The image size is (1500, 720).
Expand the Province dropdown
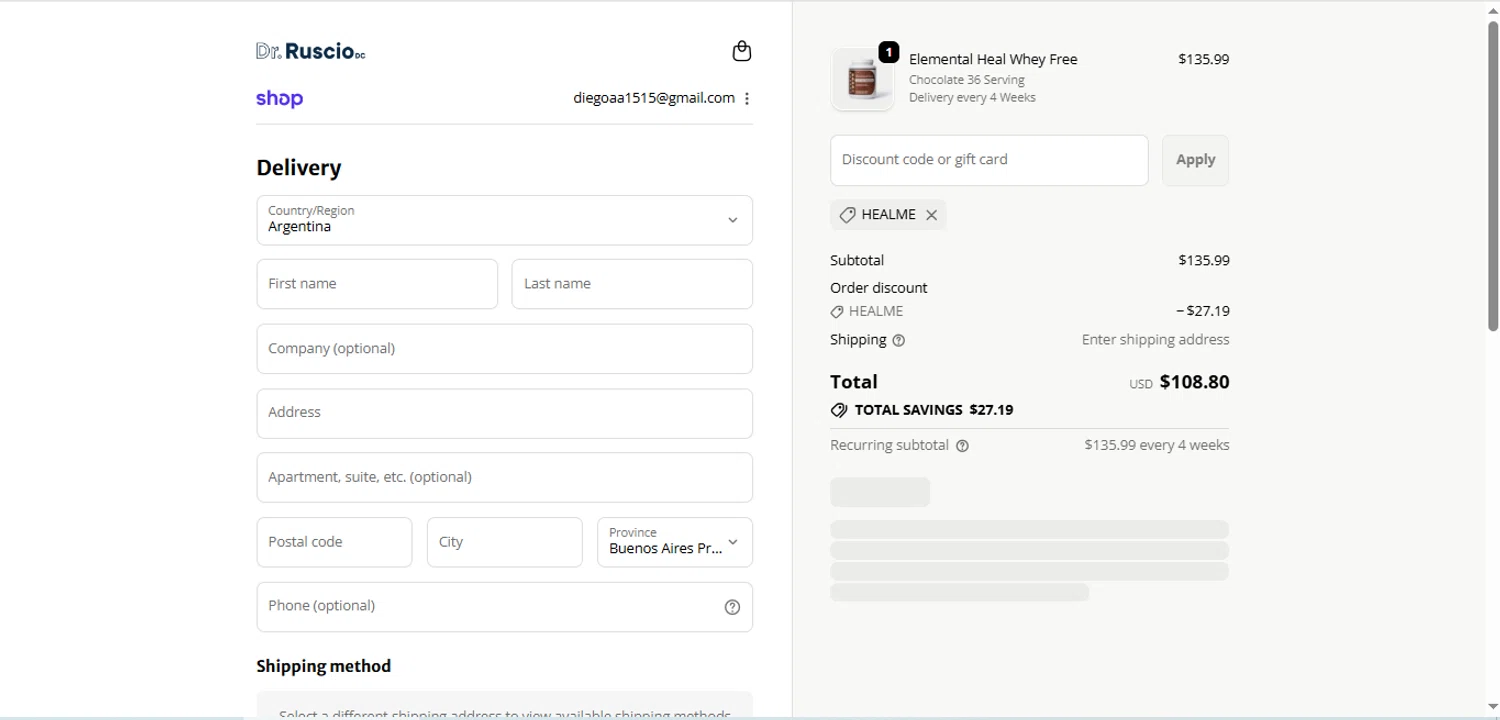[674, 542]
